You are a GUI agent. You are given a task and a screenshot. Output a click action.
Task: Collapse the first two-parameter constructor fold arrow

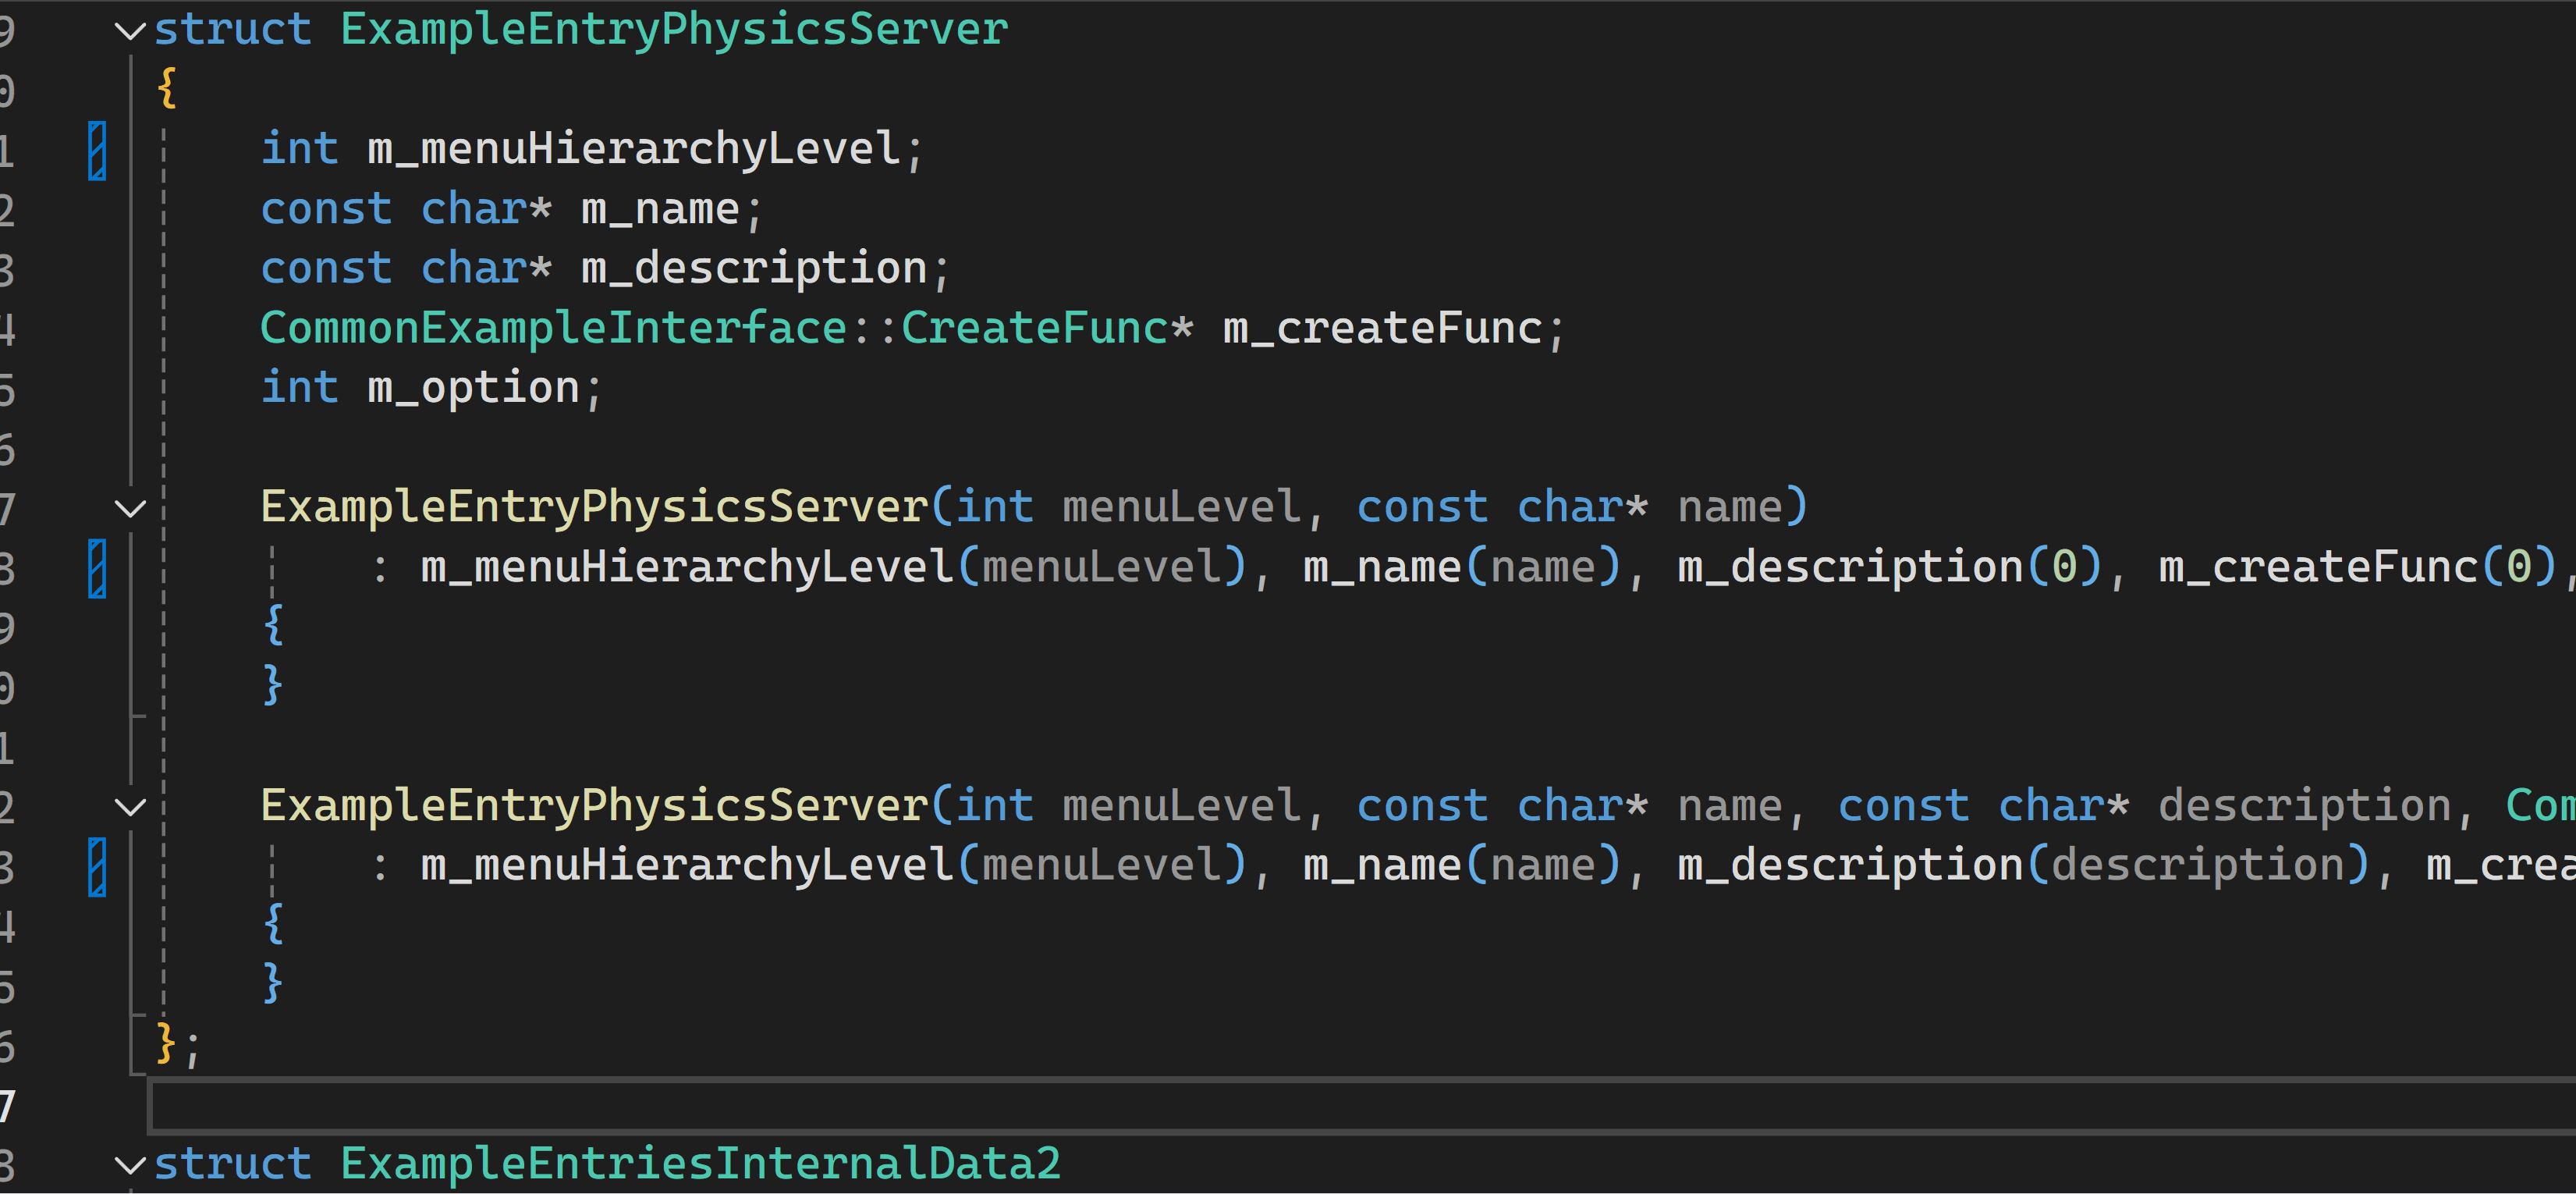[x=130, y=508]
